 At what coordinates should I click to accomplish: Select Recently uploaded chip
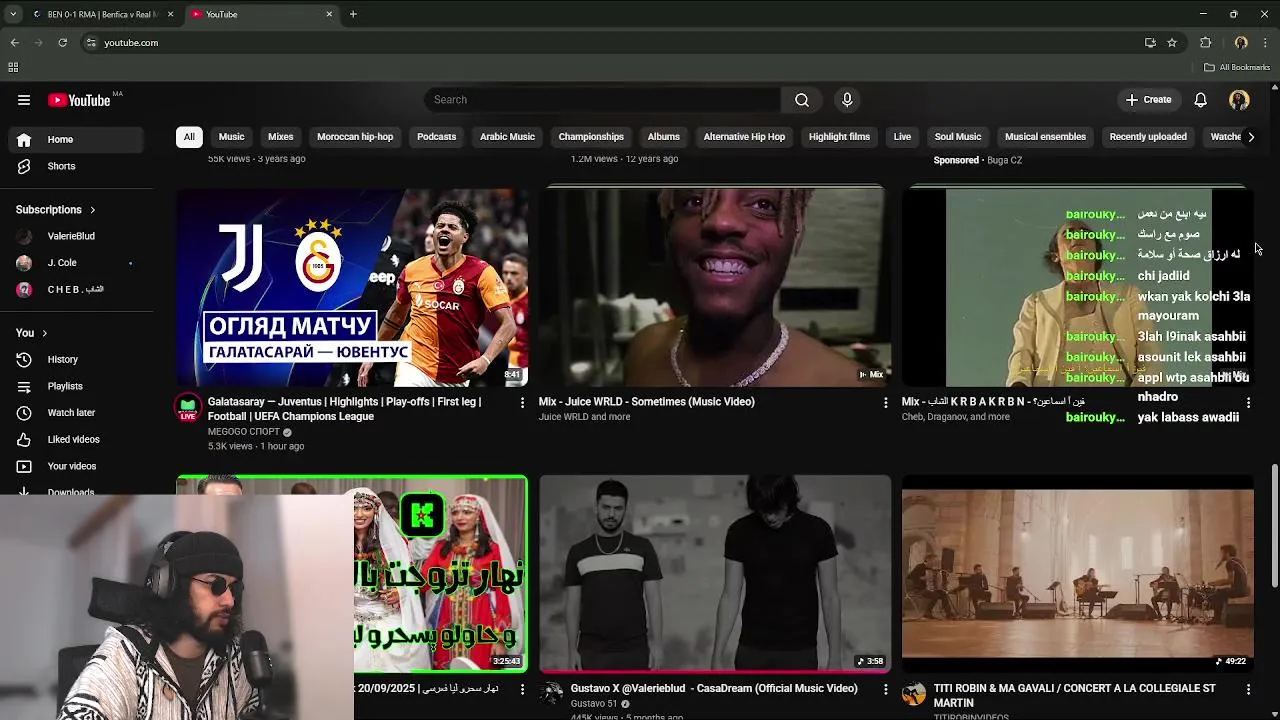coord(1148,137)
